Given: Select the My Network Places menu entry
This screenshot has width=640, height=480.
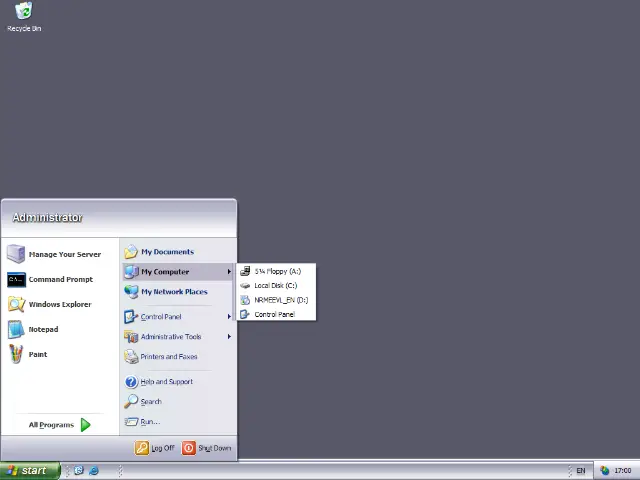Looking at the screenshot, I should click(x=178, y=292).
